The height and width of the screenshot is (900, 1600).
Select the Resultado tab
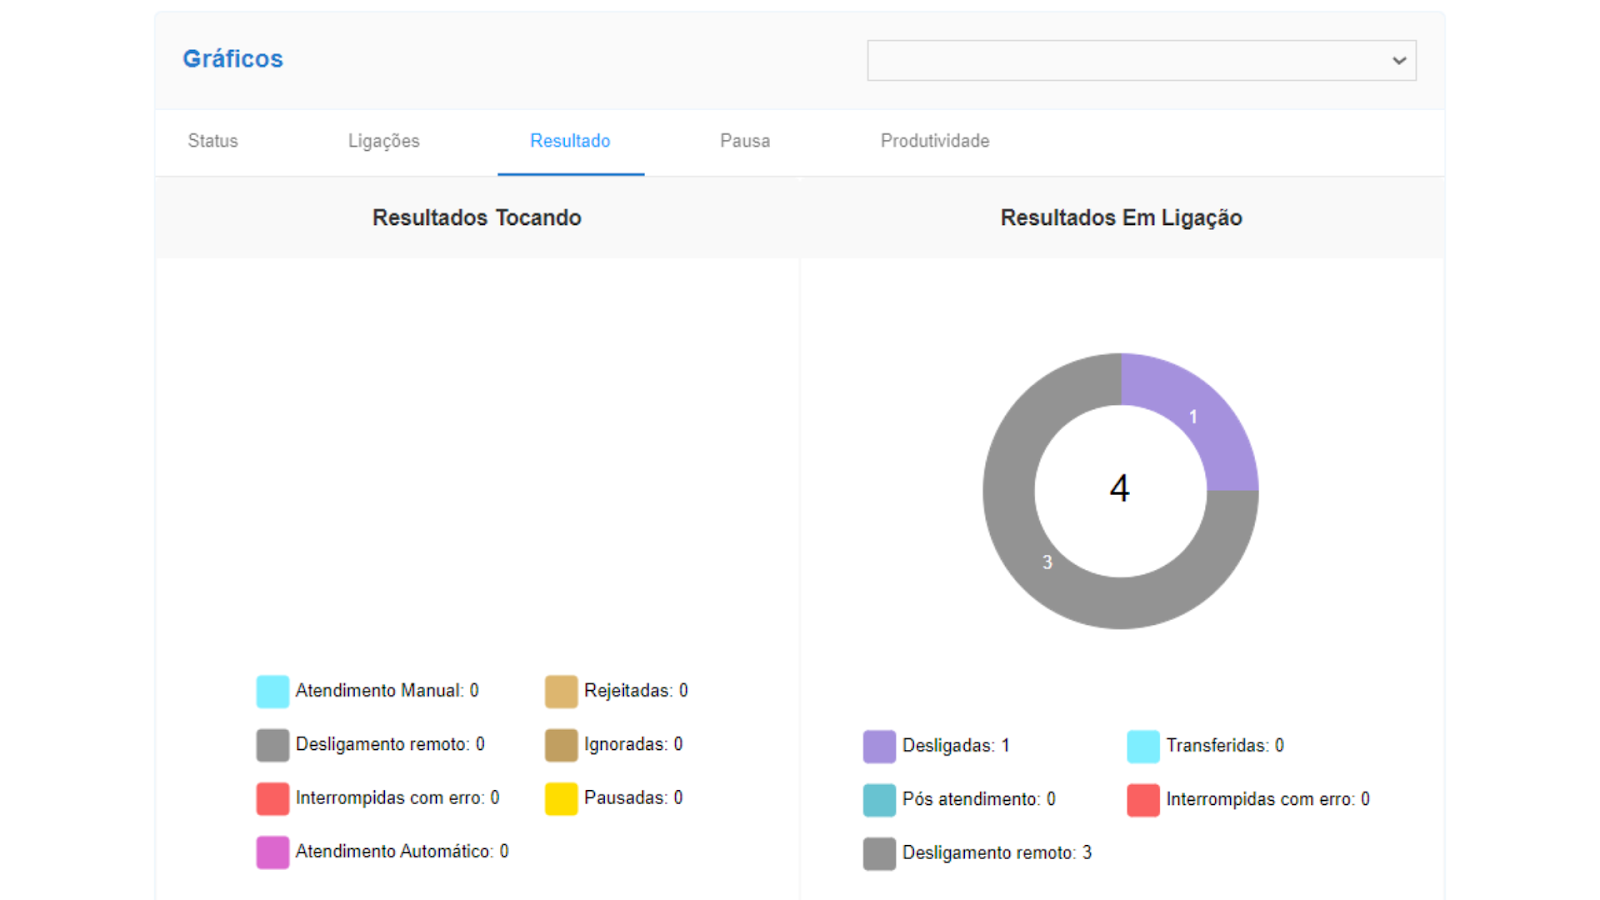pos(570,141)
